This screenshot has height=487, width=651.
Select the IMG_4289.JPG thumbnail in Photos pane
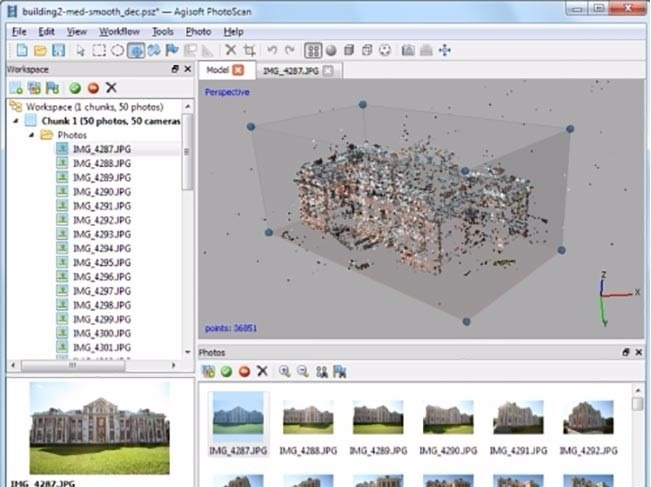[378, 426]
